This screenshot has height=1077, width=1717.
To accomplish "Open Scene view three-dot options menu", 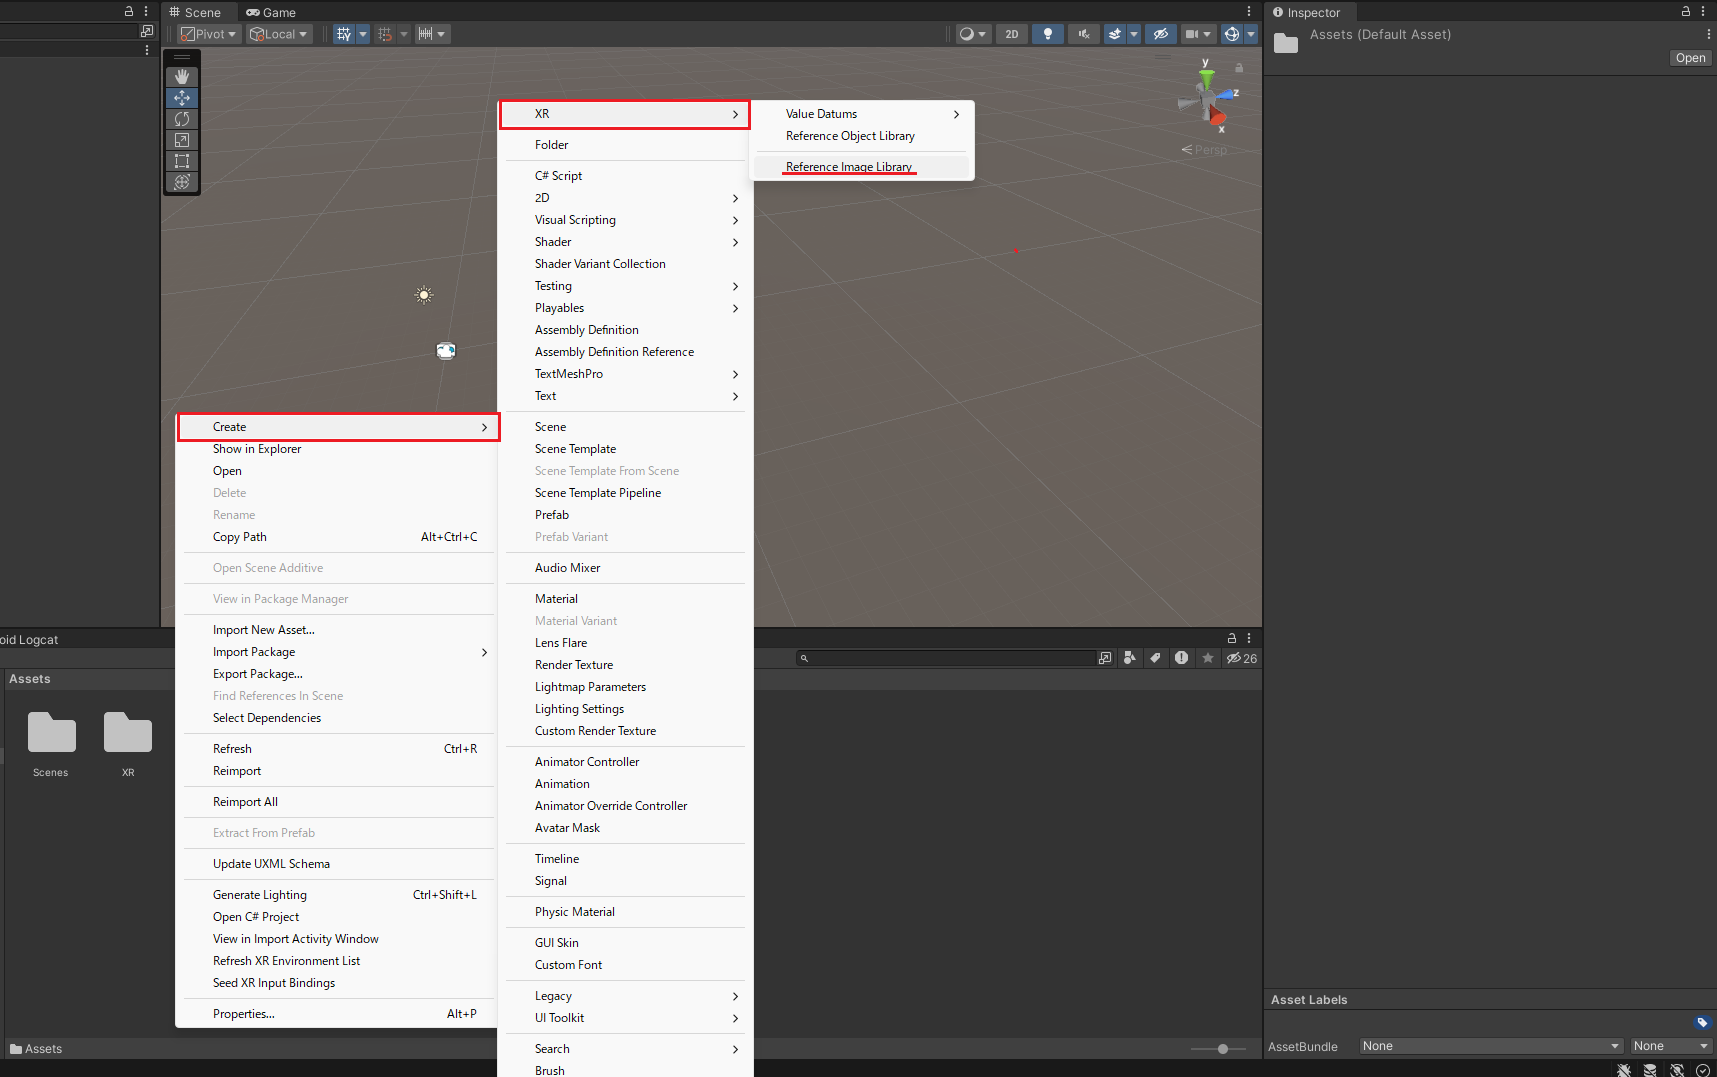I will pos(1249,12).
